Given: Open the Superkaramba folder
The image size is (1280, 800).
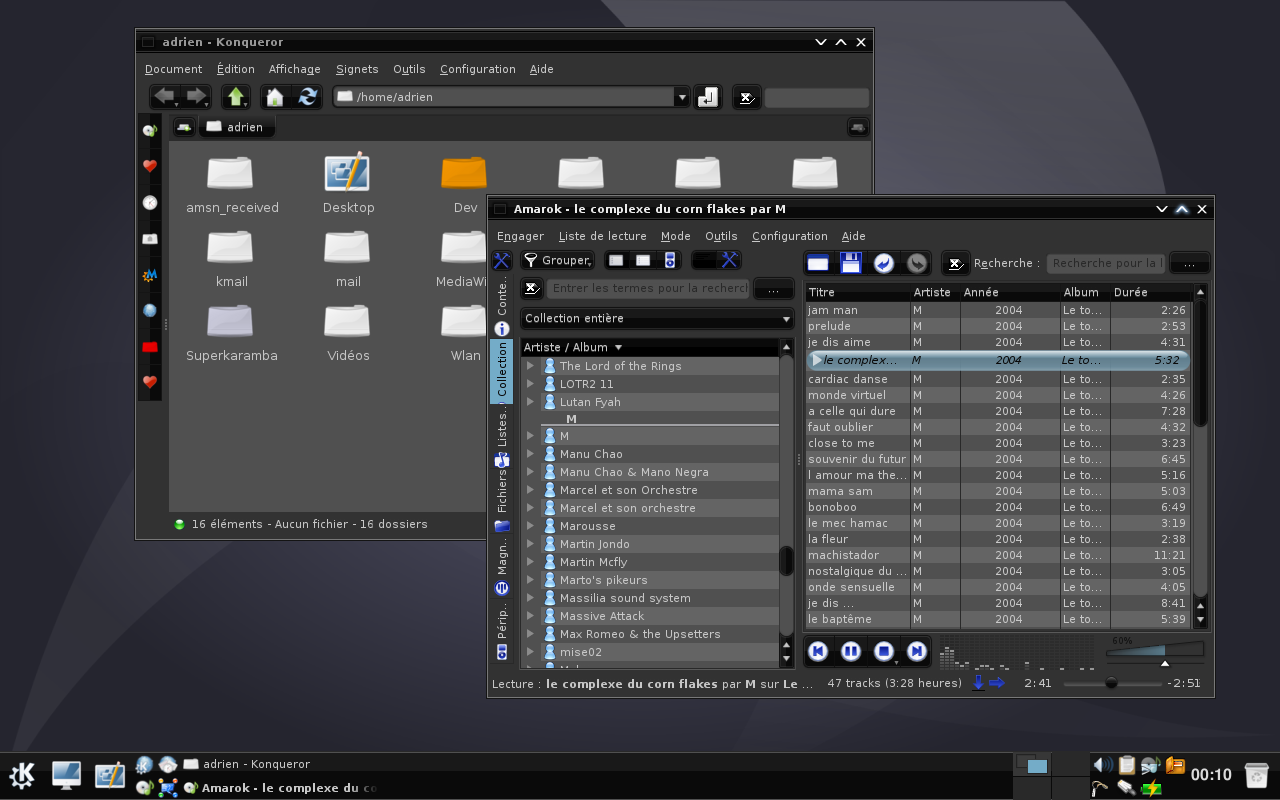Looking at the screenshot, I should coord(232,331).
